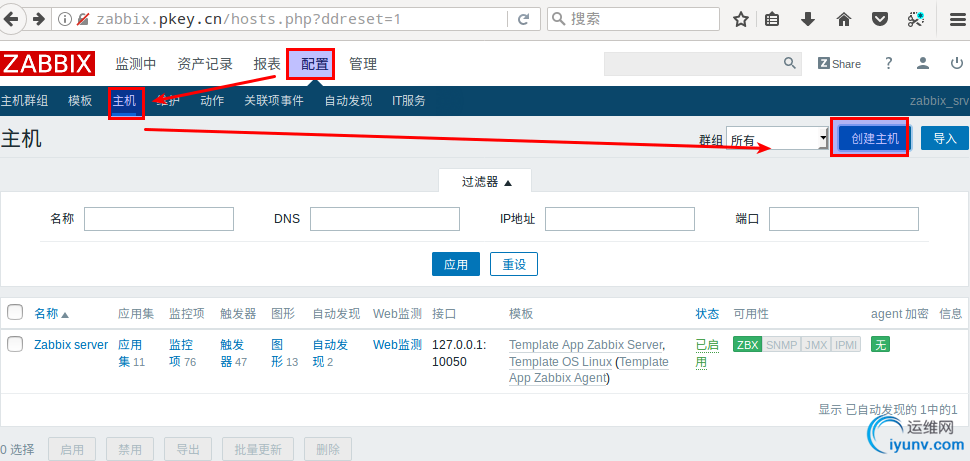Image resolution: width=970 pixels, height=461 pixels.
Task: Click the browser URL address bar
Action: click(297, 19)
